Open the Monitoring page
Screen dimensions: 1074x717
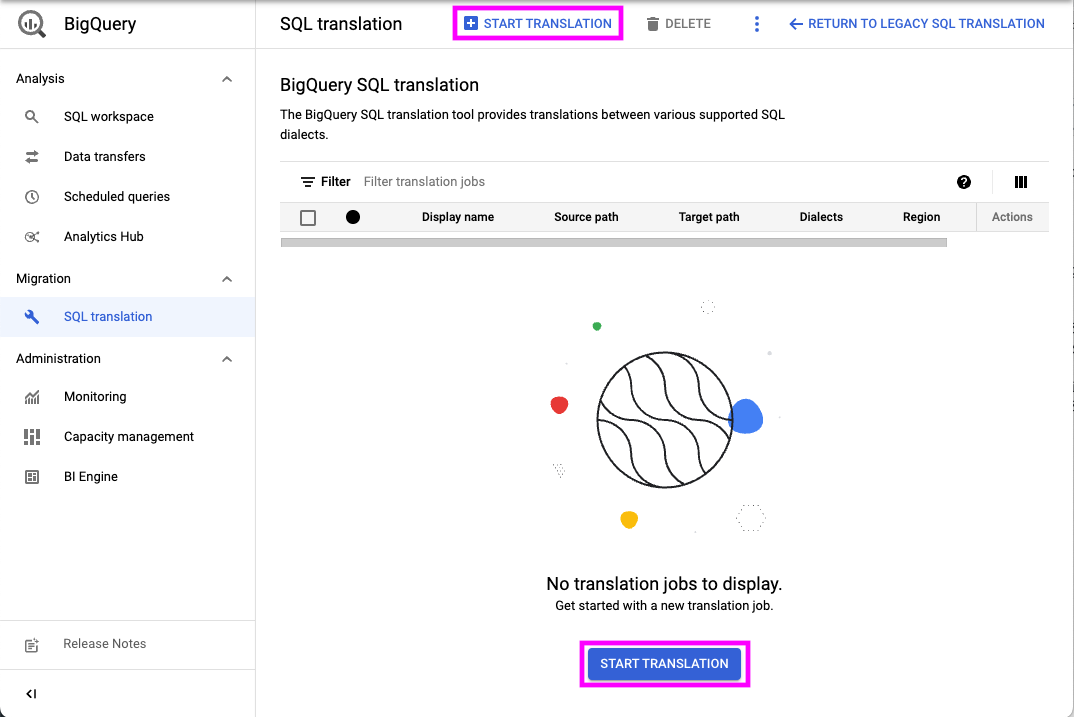(95, 396)
